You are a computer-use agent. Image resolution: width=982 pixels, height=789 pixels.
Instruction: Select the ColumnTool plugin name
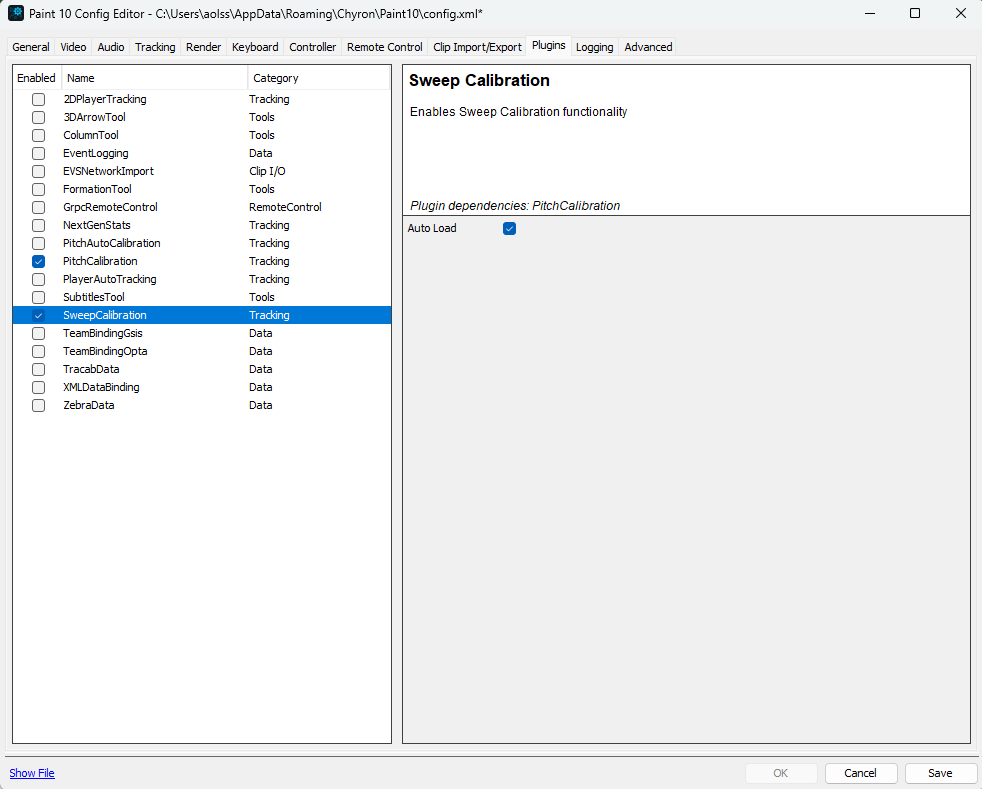[91, 135]
